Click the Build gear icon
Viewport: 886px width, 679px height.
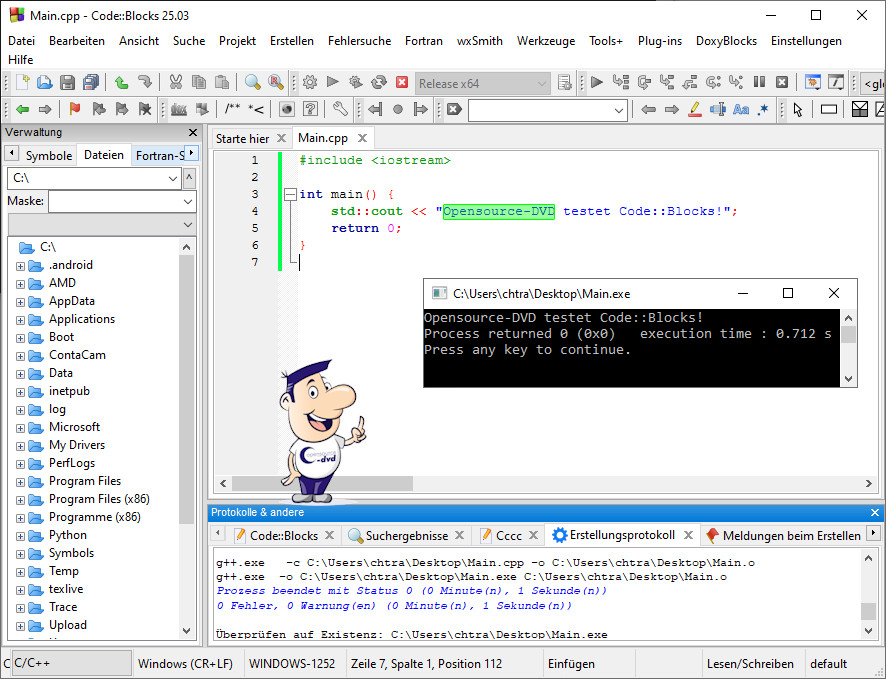coord(310,83)
